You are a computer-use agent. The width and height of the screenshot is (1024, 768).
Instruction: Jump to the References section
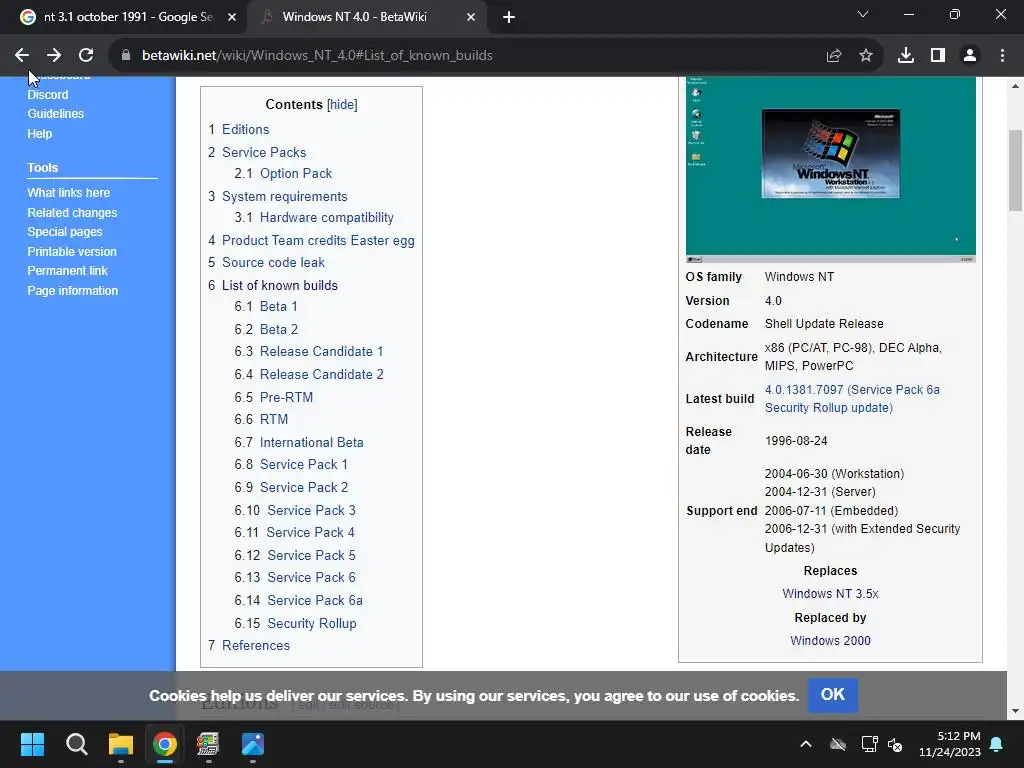click(x=255, y=645)
